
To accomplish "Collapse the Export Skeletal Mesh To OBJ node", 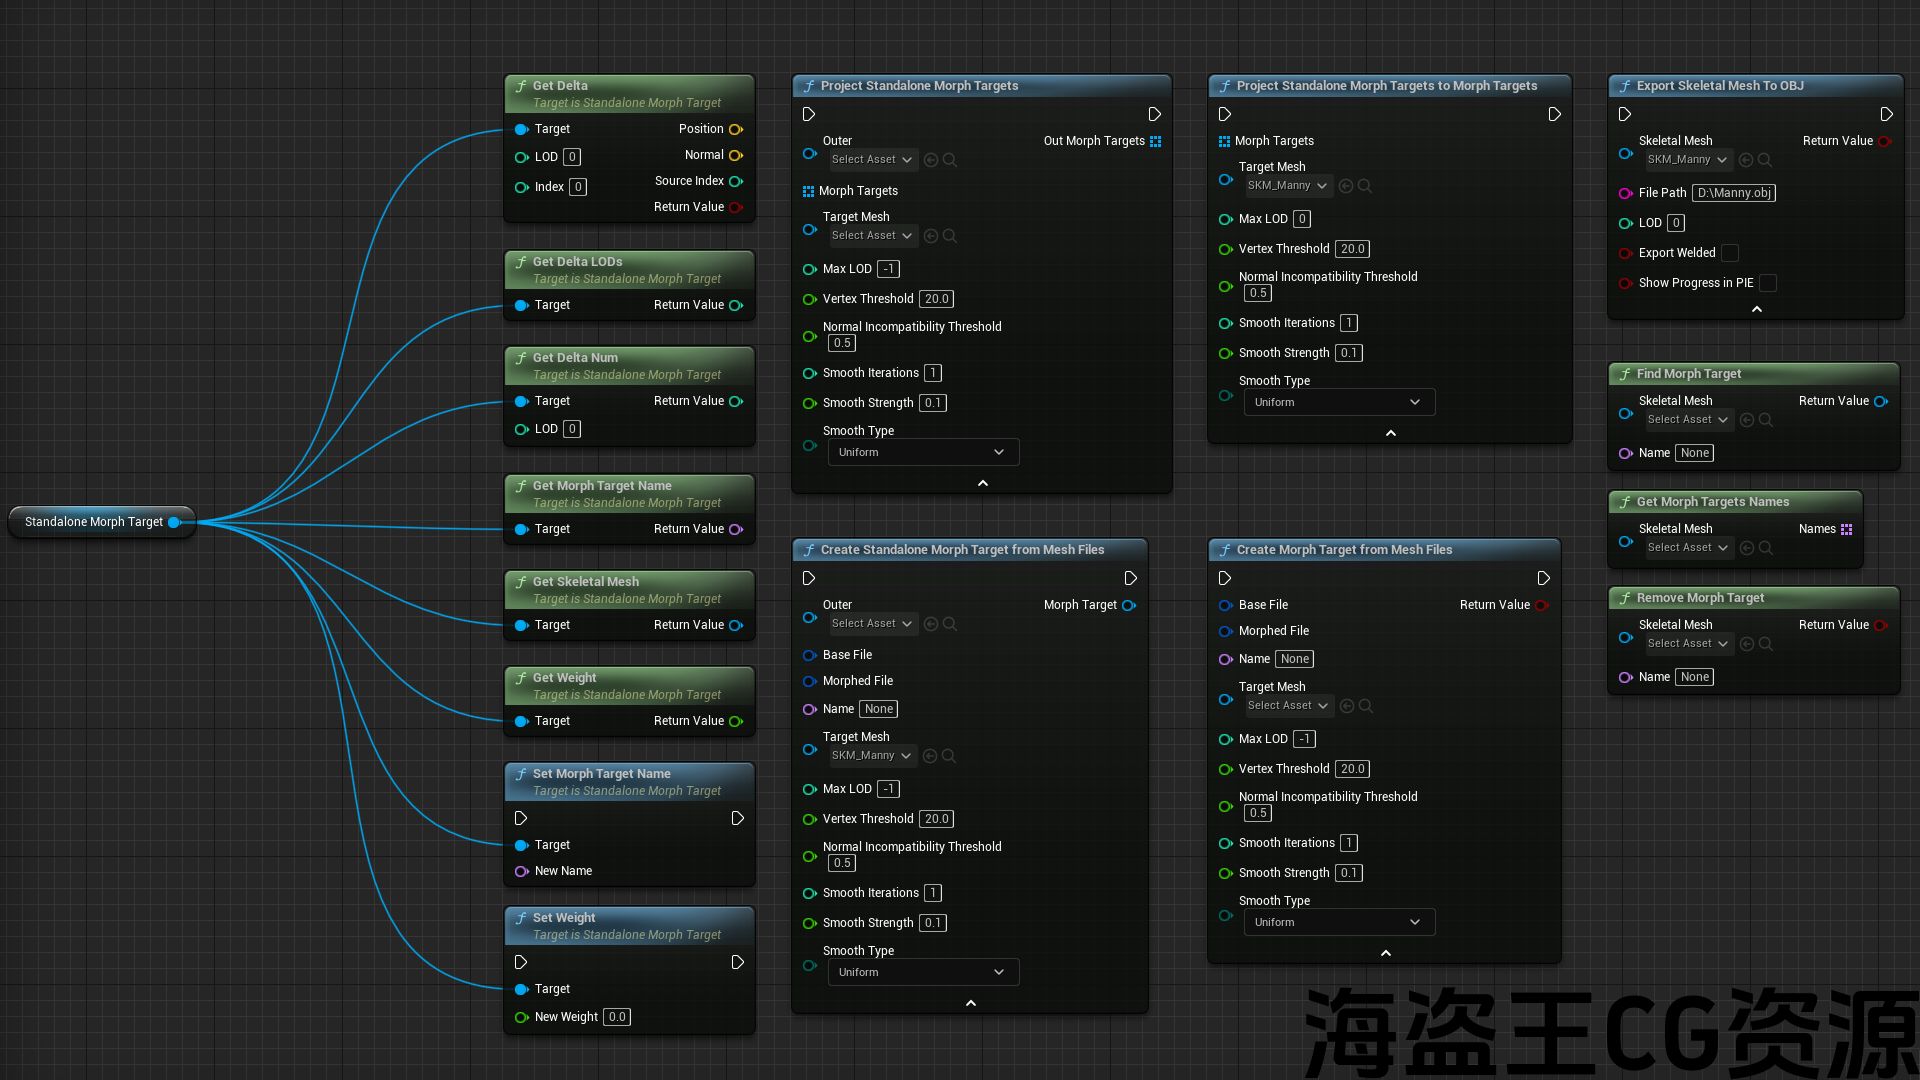I will coord(1756,309).
